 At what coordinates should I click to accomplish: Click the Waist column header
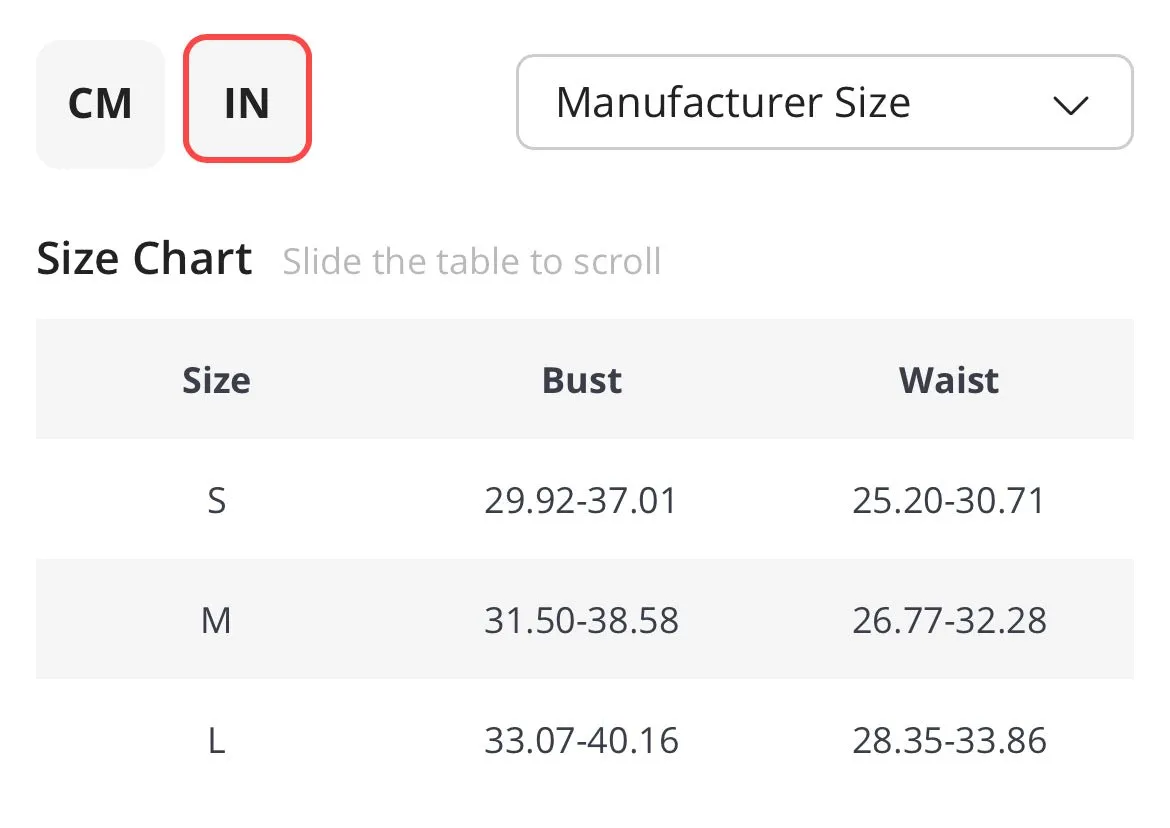point(948,380)
